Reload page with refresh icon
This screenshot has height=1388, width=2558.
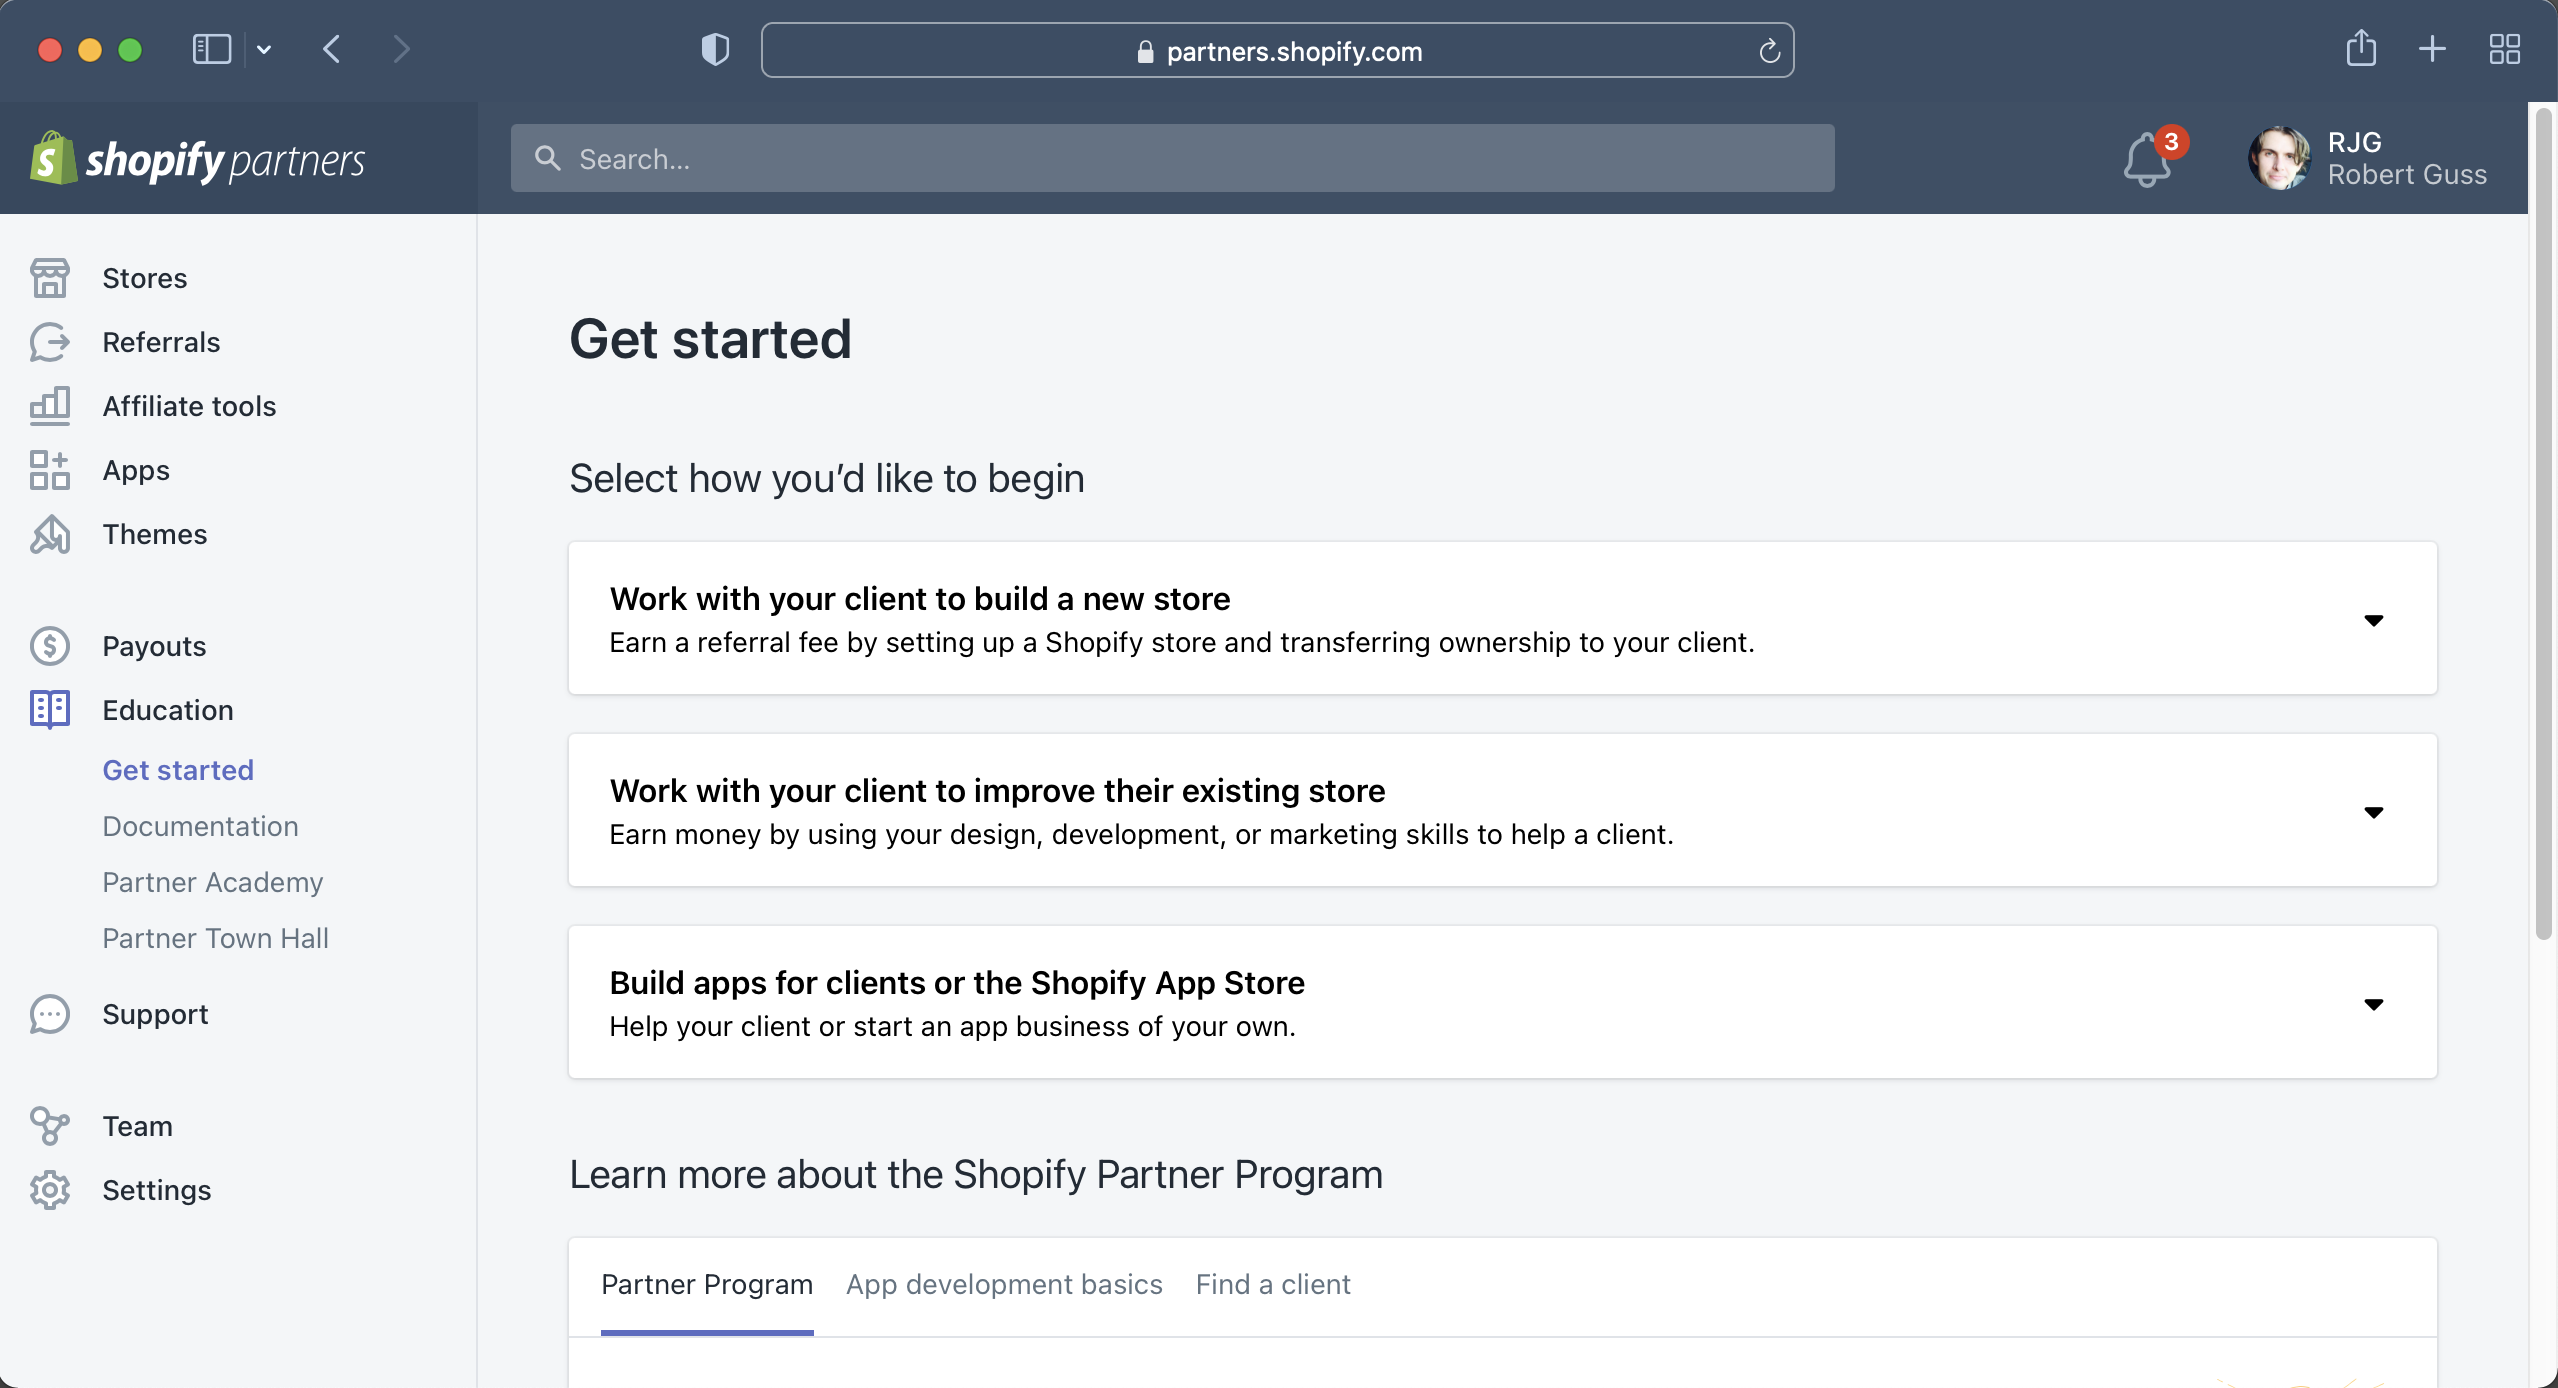[x=1769, y=50]
